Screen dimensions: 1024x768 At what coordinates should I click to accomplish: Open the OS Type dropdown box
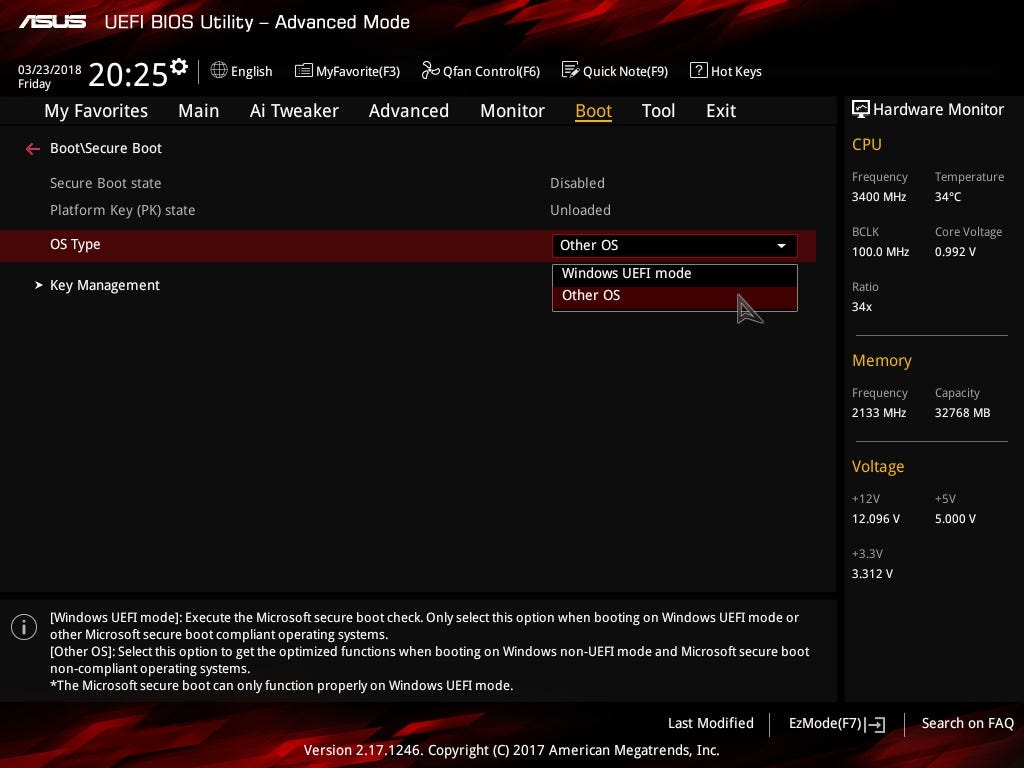(x=675, y=246)
